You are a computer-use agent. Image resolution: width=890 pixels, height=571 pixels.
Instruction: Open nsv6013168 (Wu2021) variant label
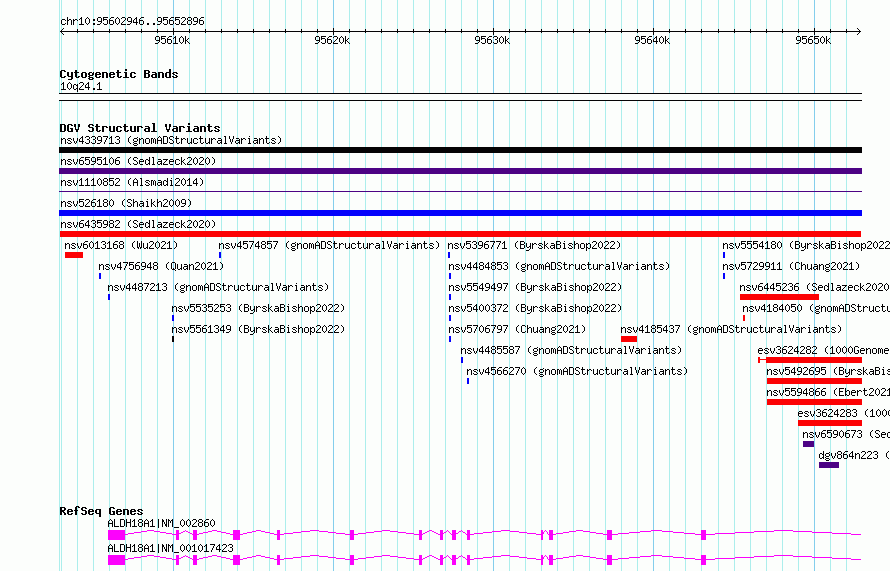(x=121, y=245)
